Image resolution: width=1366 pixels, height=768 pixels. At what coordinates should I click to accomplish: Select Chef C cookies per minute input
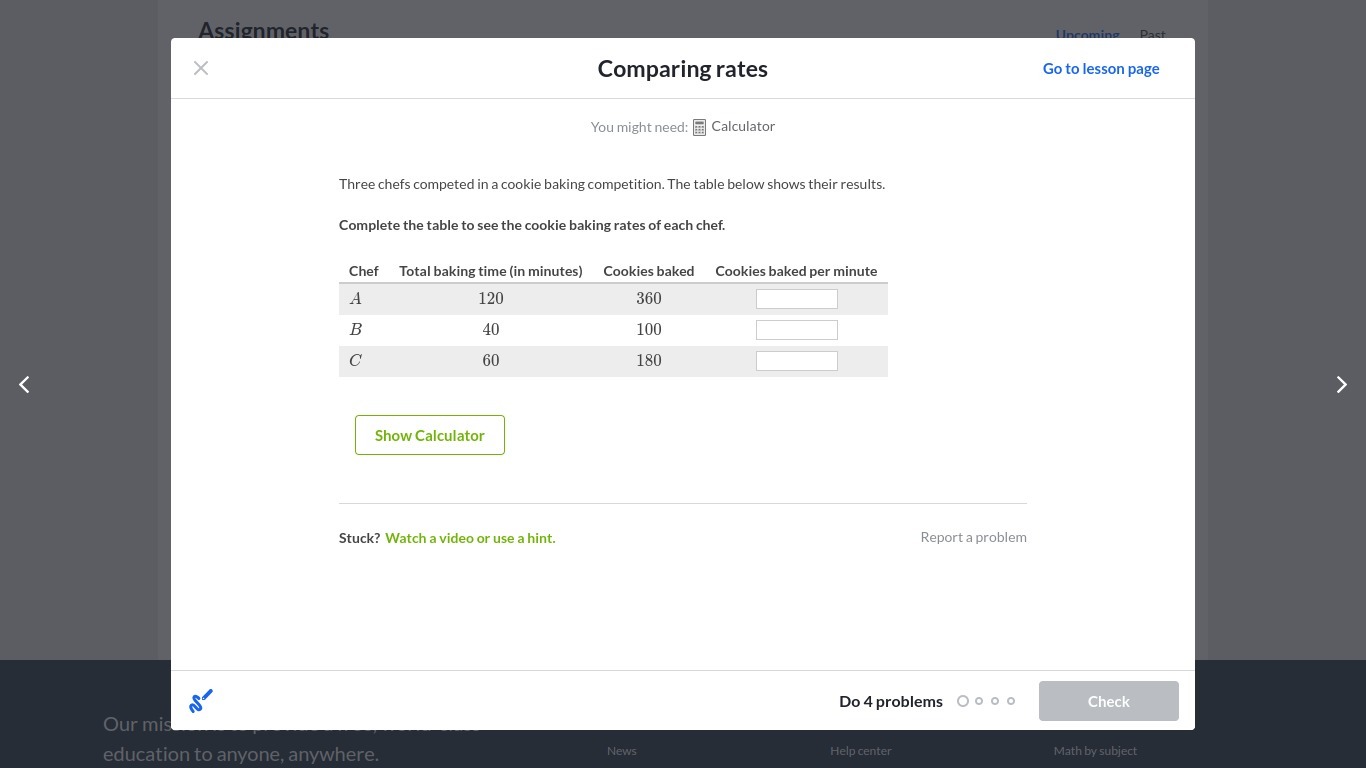click(x=797, y=361)
